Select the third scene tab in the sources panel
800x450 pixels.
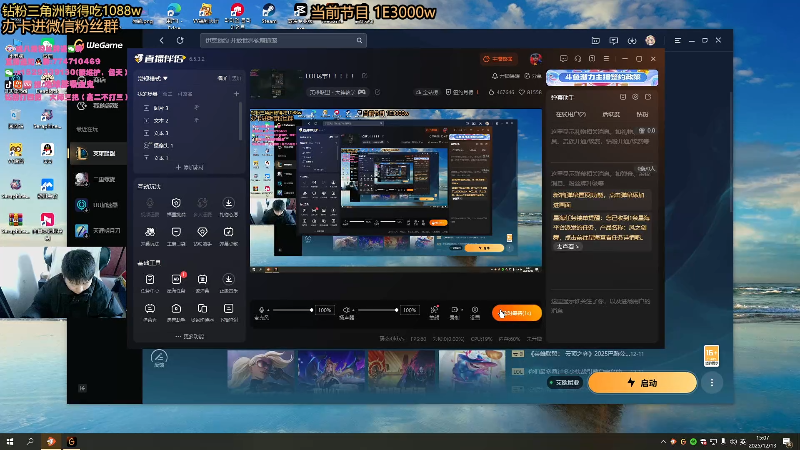pyautogui.click(x=185, y=94)
